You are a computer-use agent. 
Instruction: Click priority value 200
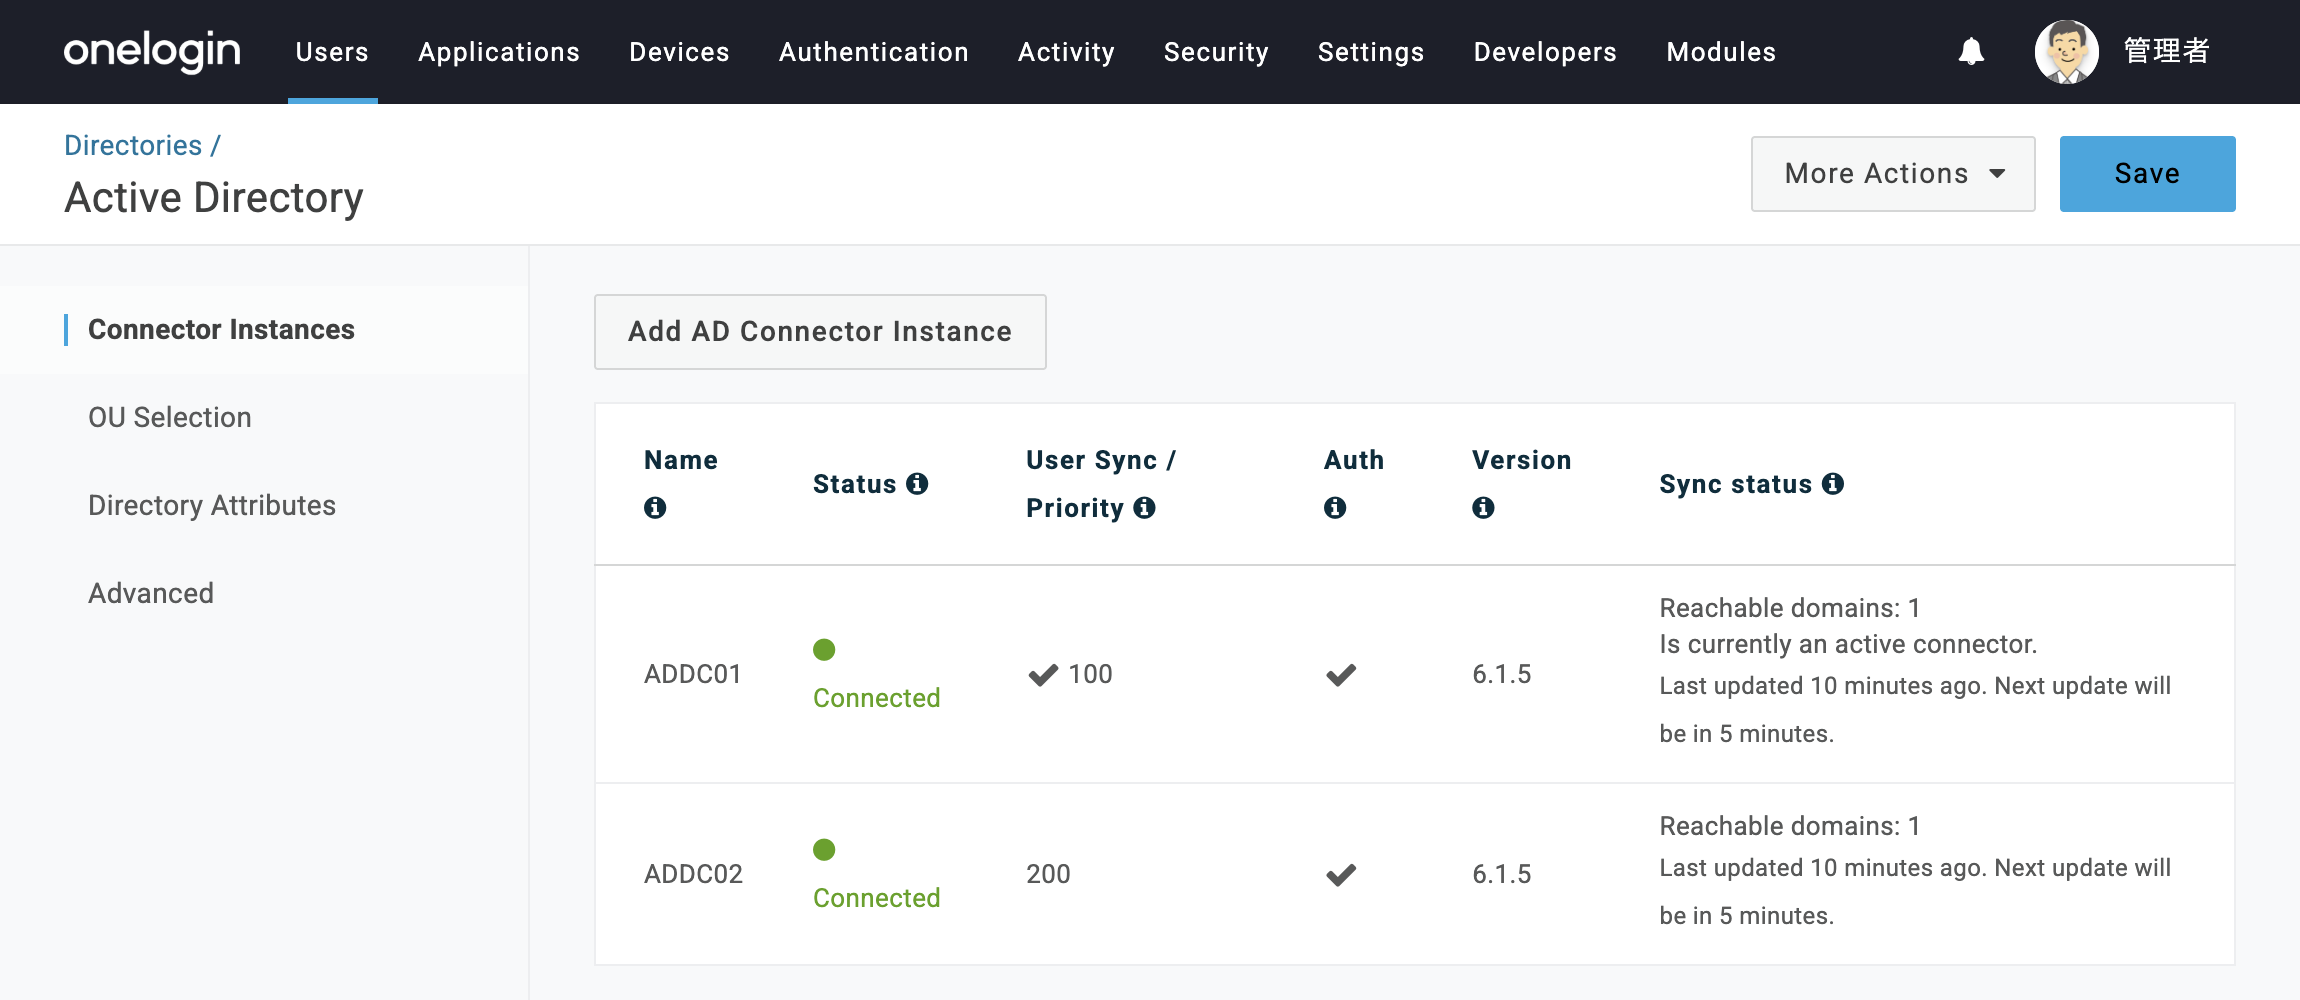[x=1048, y=875]
